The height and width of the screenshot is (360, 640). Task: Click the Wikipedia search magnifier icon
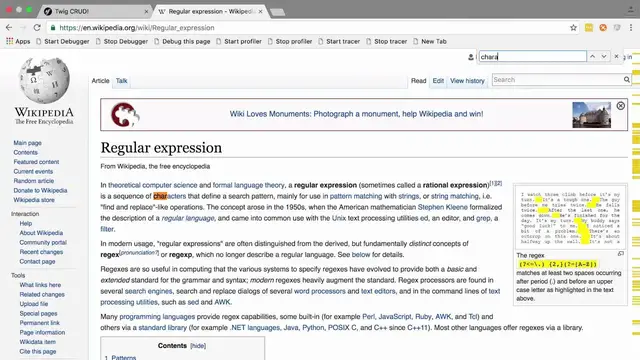627,80
